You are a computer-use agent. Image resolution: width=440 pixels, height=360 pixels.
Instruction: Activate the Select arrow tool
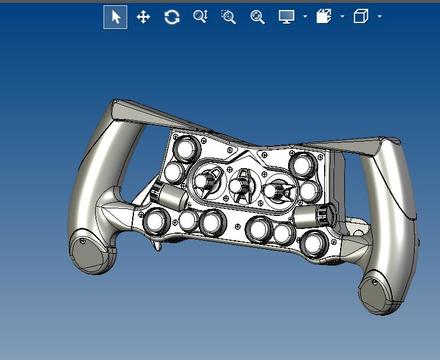click(115, 17)
